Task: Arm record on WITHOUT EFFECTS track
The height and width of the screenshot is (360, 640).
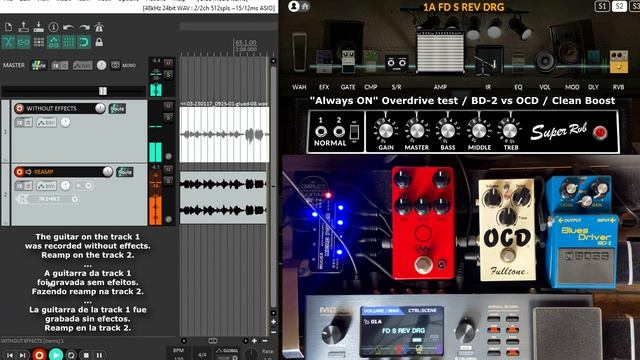Action: pos(19,109)
